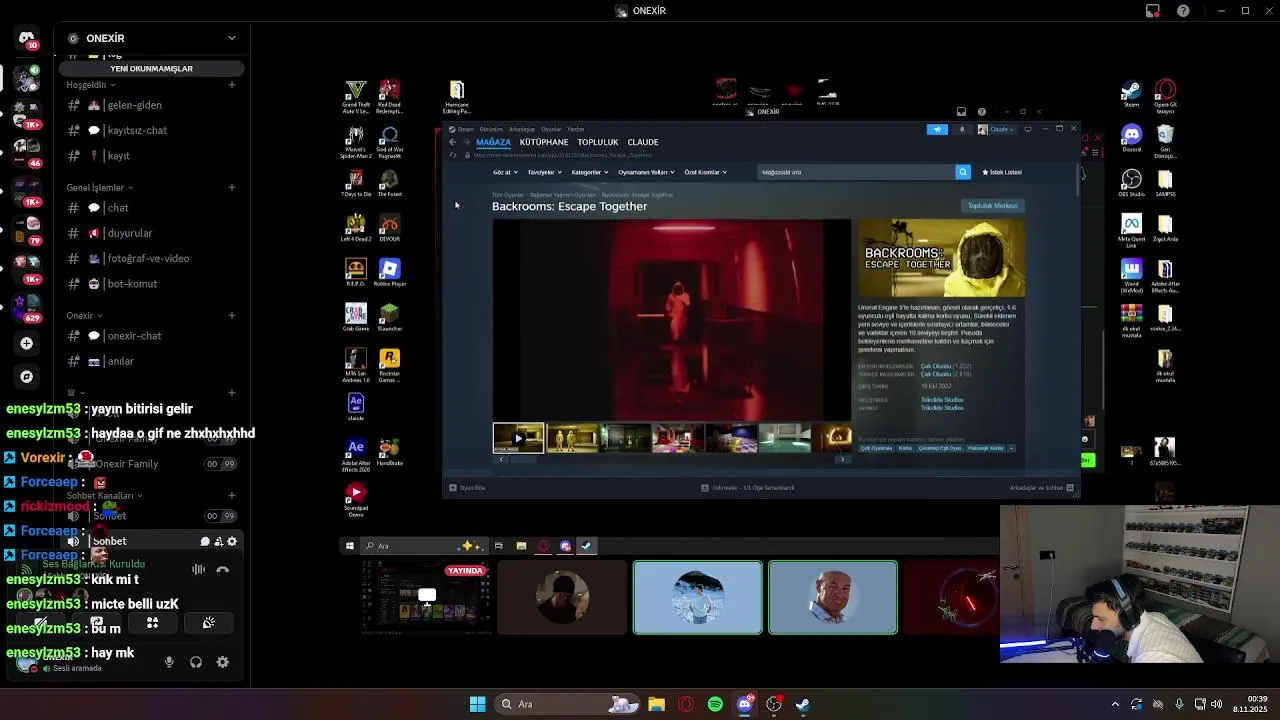Image resolution: width=1280 pixels, height=720 pixels.
Task: Open HandBrake desktop shortcut
Action: pos(390,452)
